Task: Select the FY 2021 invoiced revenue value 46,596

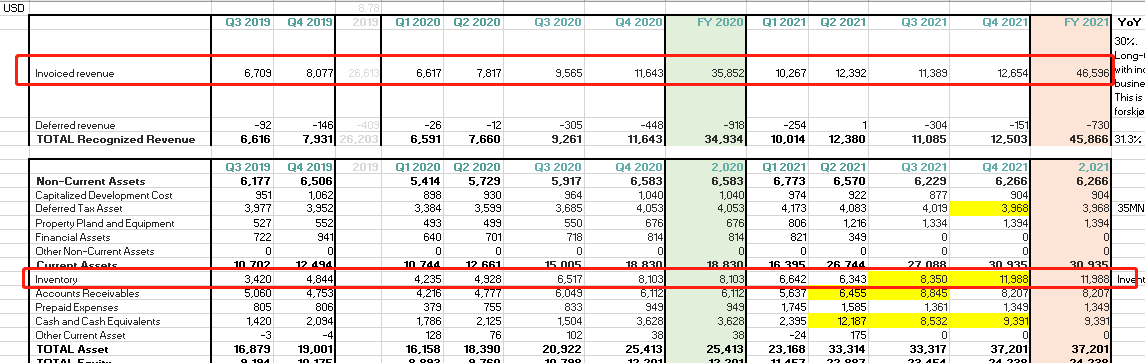Action: tap(1071, 74)
